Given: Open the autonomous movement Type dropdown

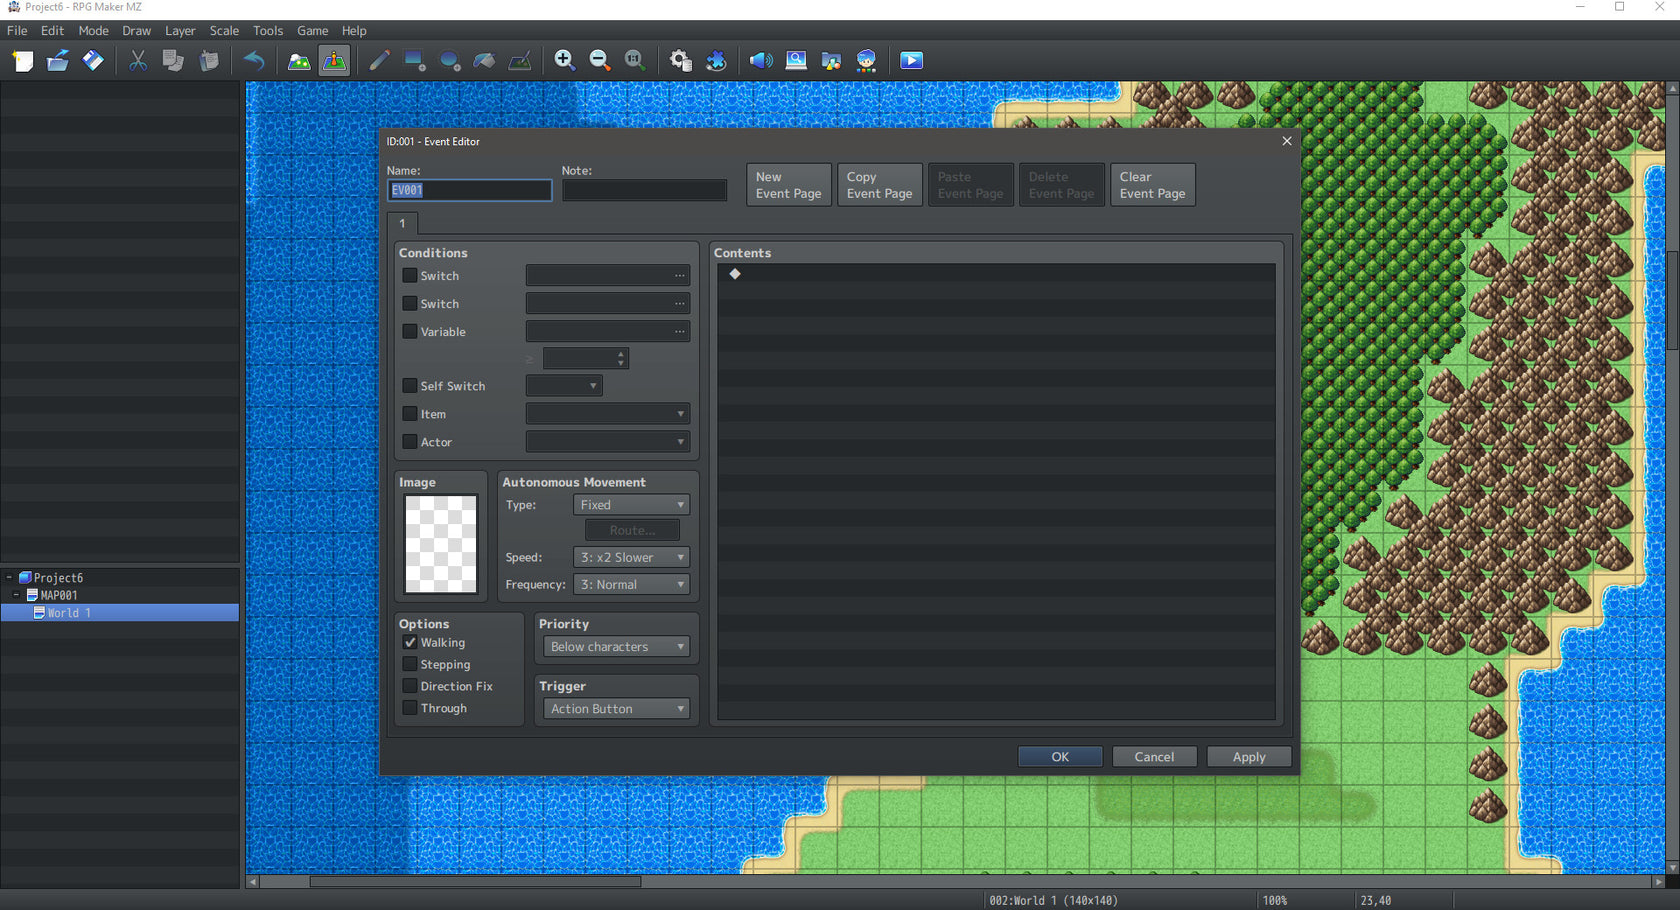Looking at the screenshot, I should tap(631, 504).
